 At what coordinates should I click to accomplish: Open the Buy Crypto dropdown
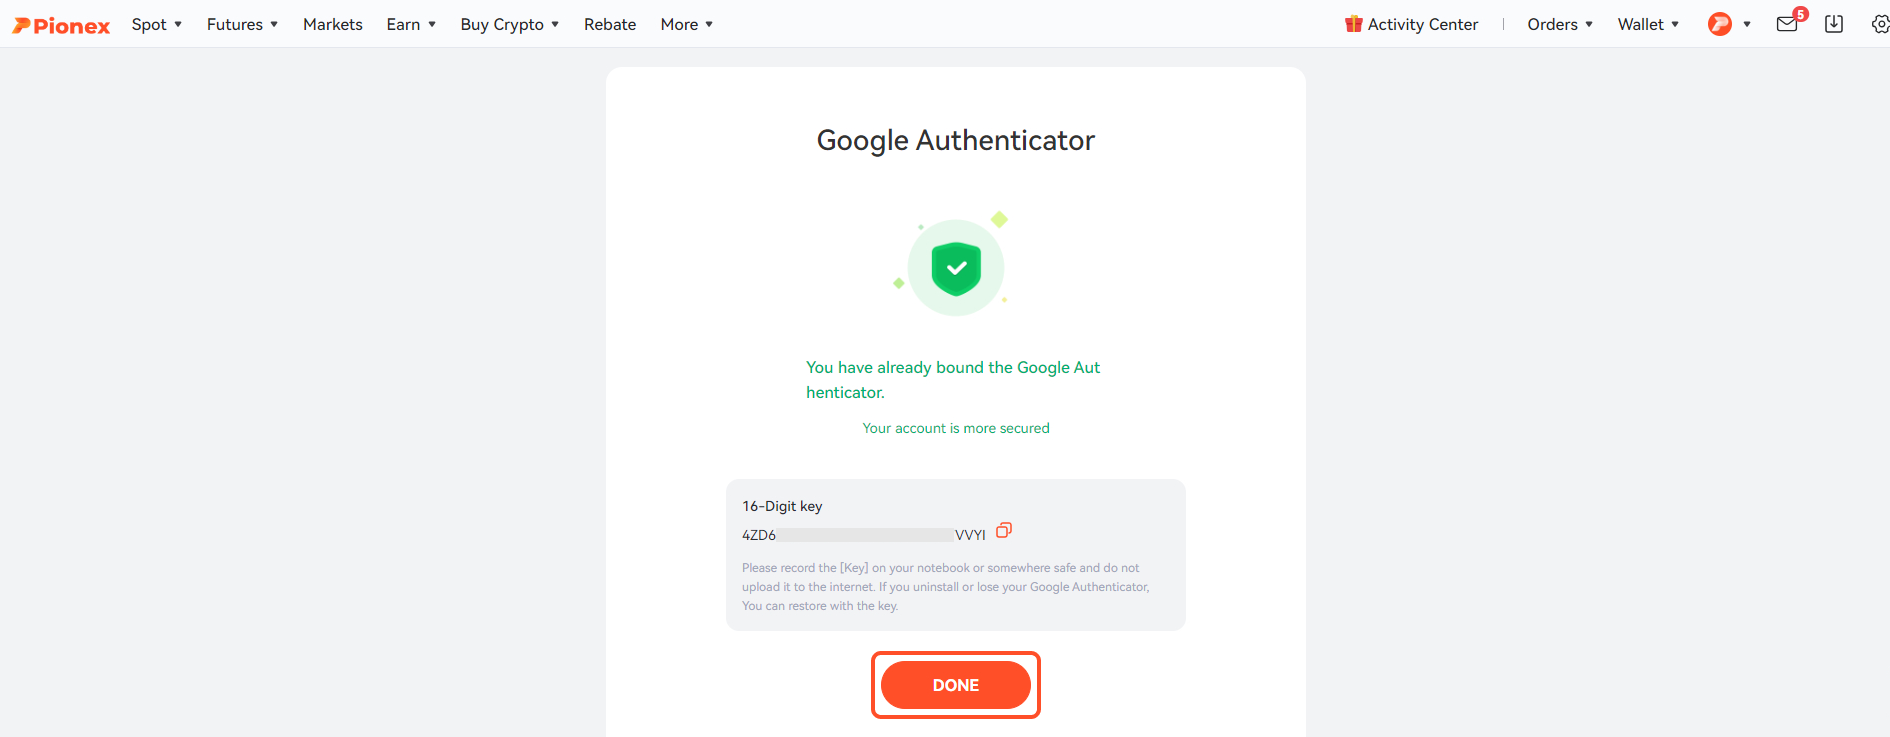click(x=509, y=24)
